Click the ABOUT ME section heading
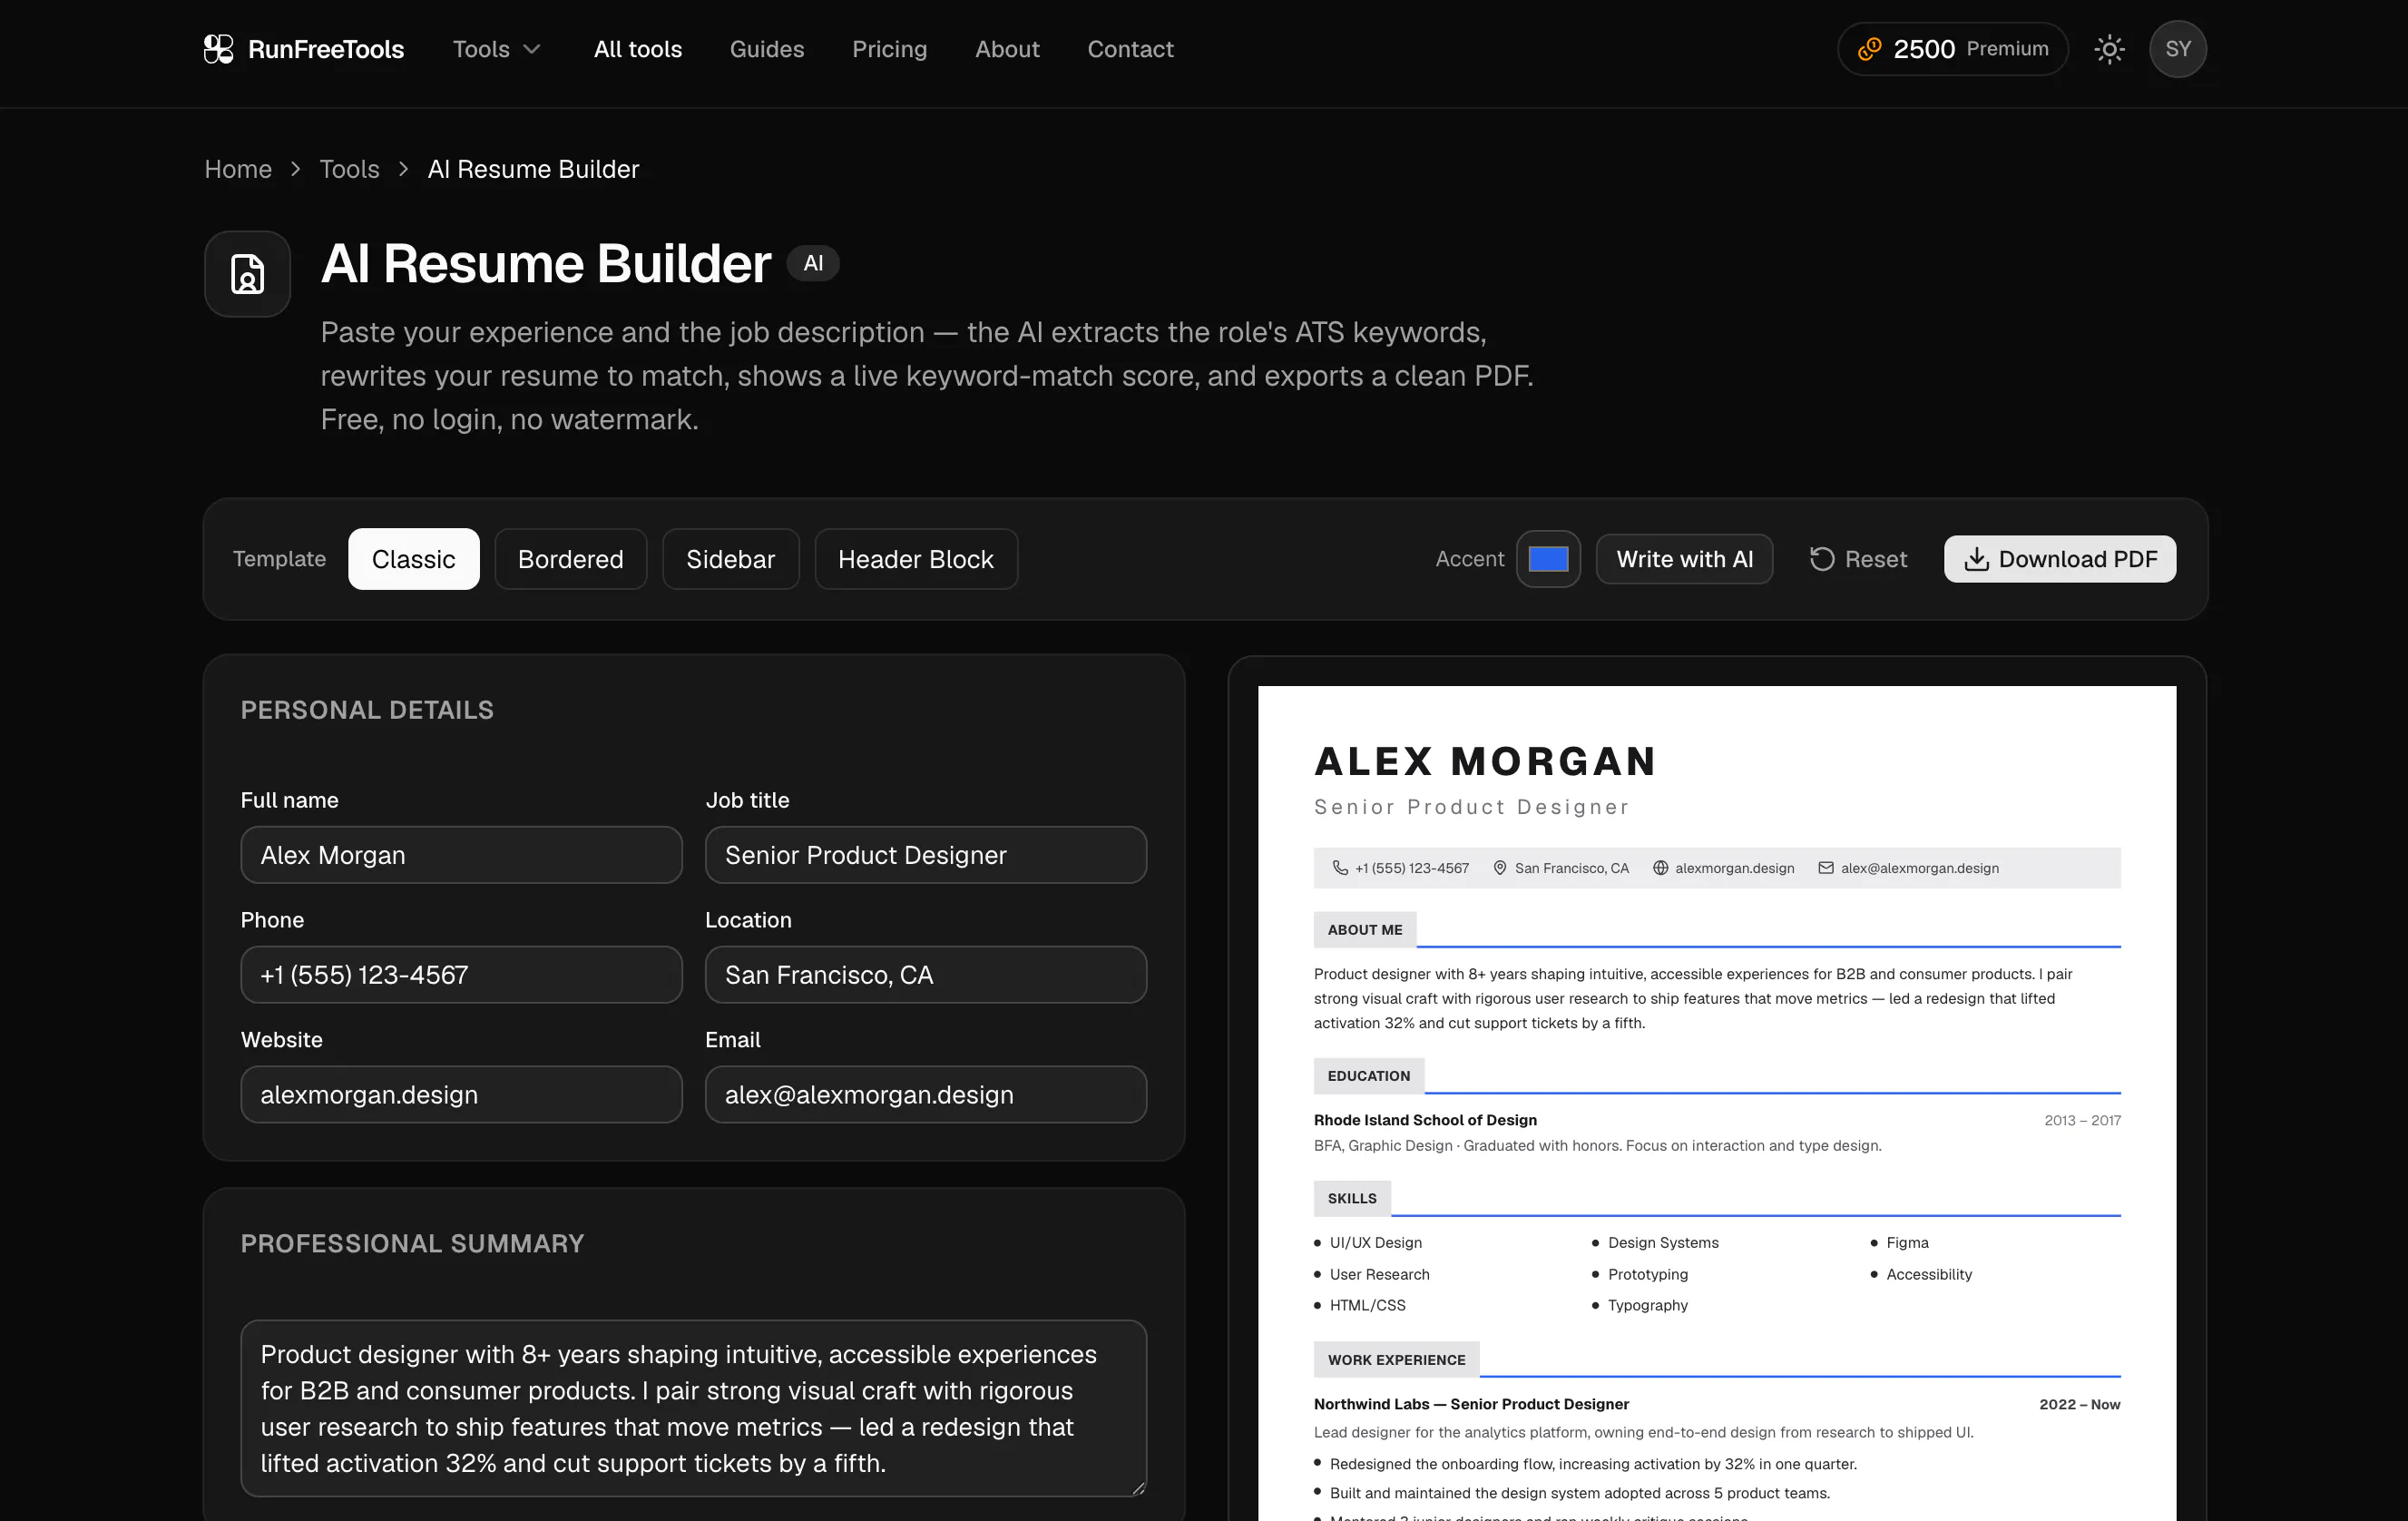The height and width of the screenshot is (1521, 2408). pos(1365,930)
